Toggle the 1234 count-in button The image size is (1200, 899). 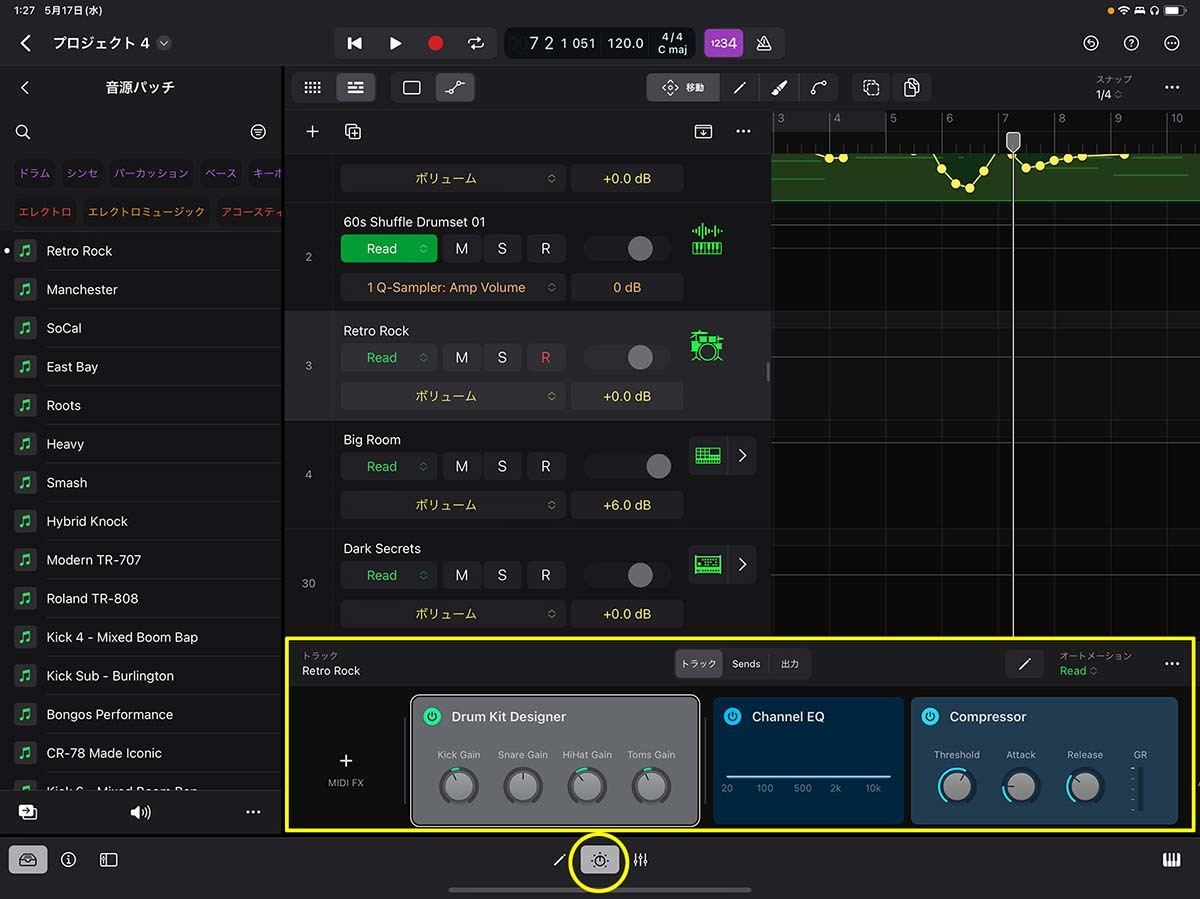point(723,43)
